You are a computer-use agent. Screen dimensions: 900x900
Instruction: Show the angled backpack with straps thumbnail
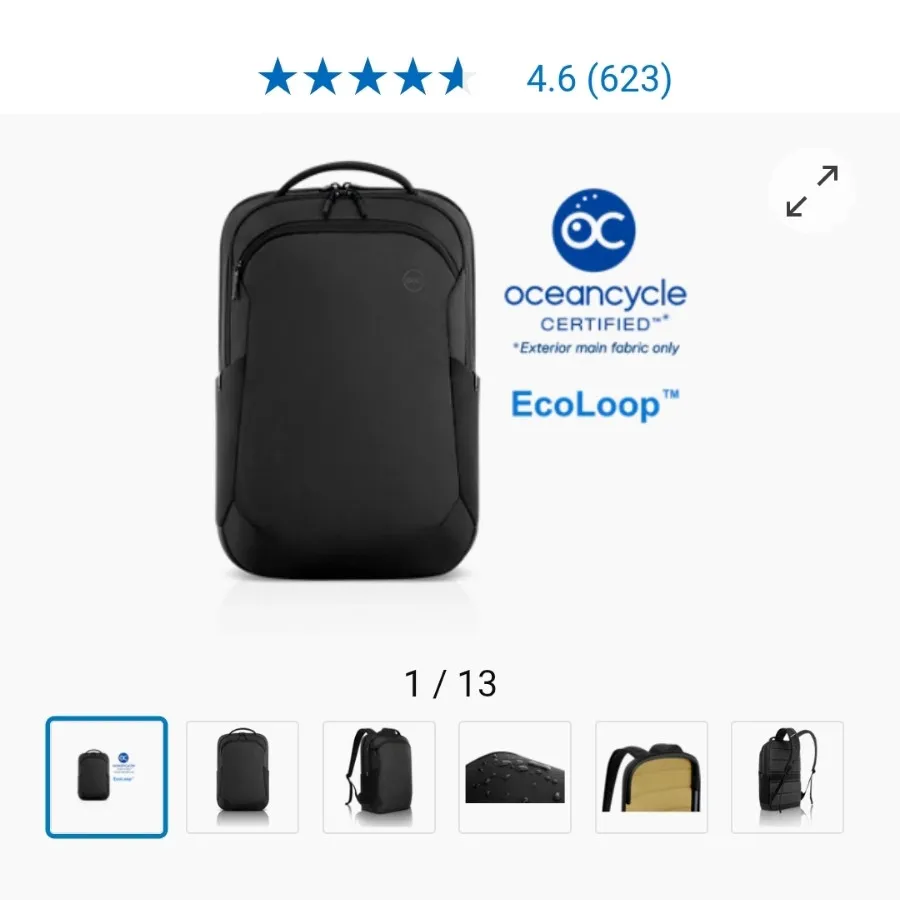pyautogui.click(x=379, y=777)
